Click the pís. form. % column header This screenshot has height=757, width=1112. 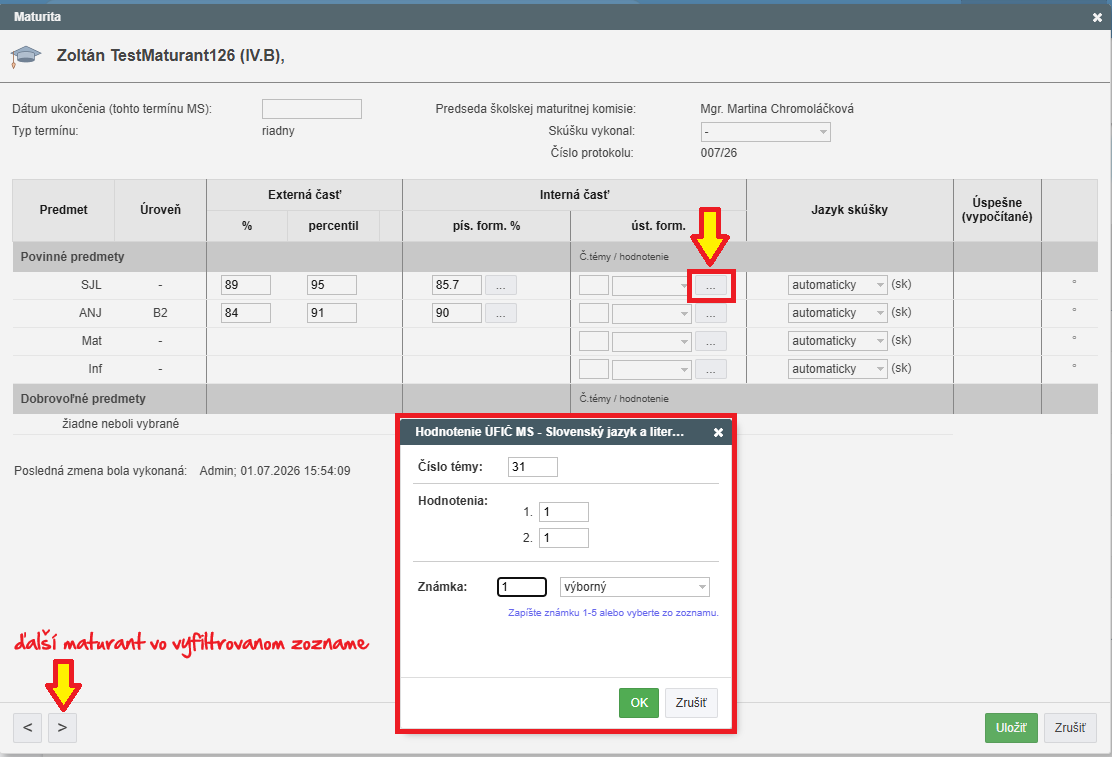[x=486, y=226]
